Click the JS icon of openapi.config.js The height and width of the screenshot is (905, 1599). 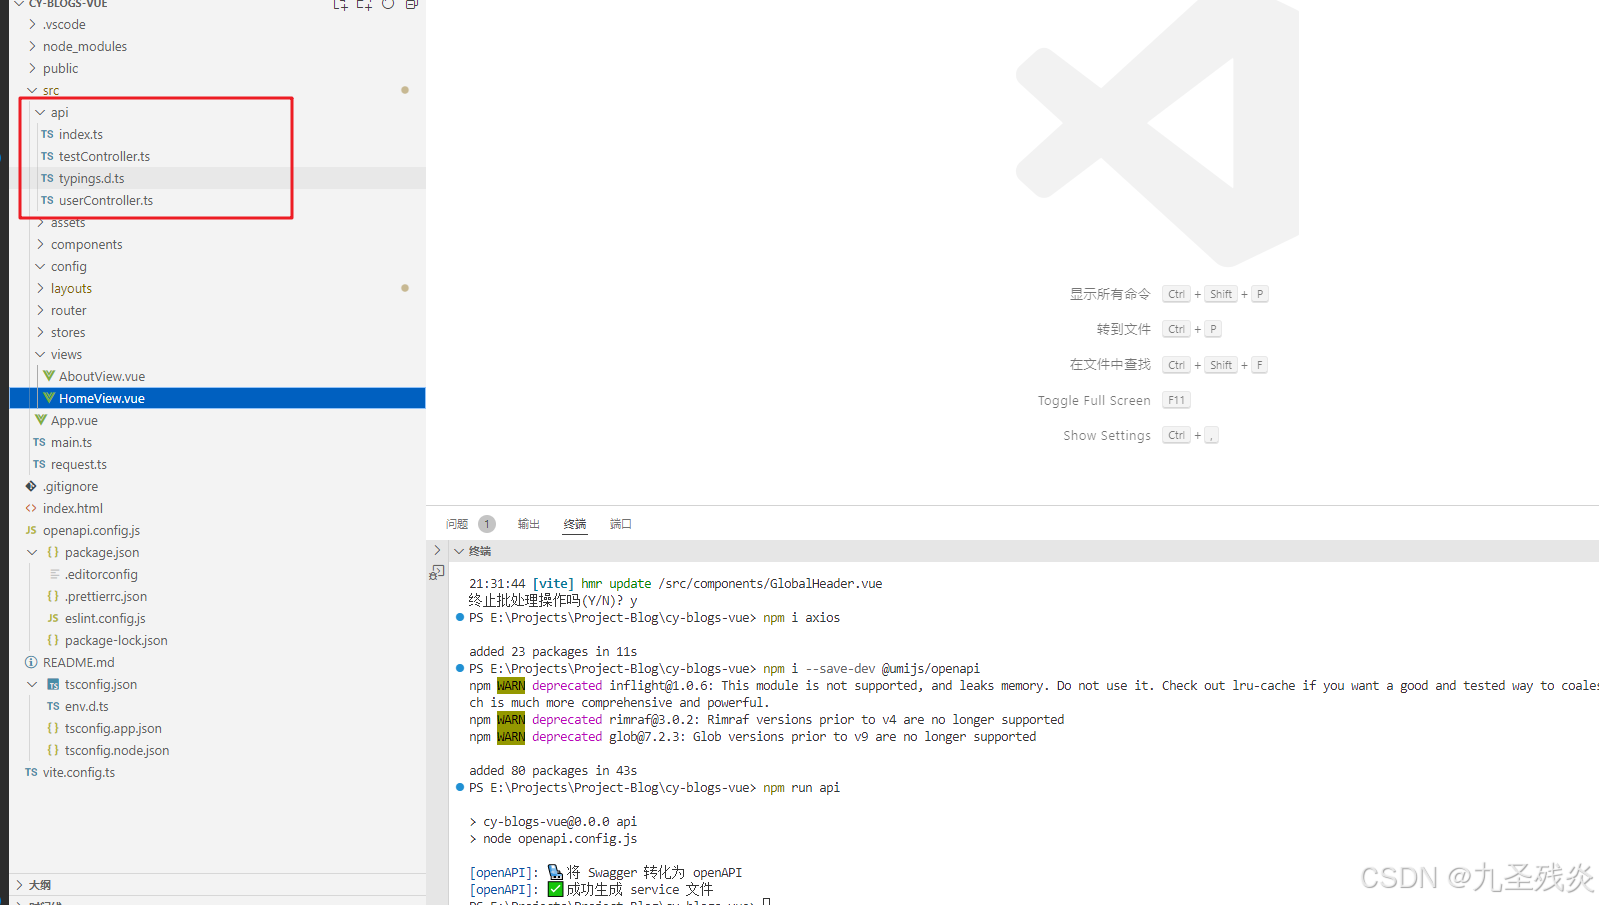tap(31, 530)
